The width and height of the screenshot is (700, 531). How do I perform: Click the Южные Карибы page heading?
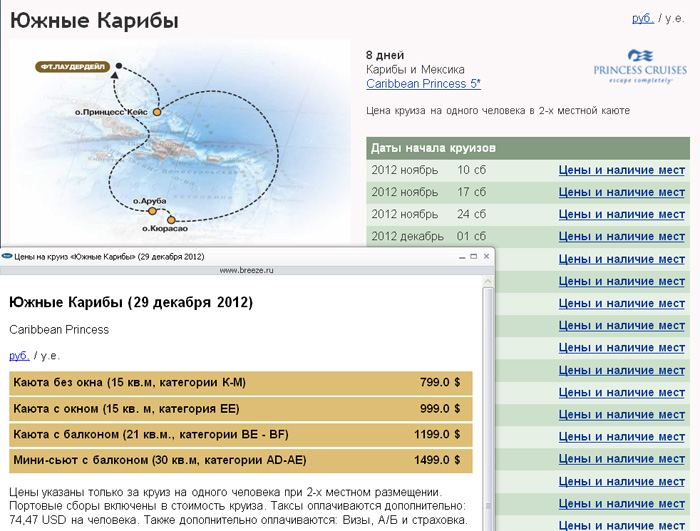[94, 21]
